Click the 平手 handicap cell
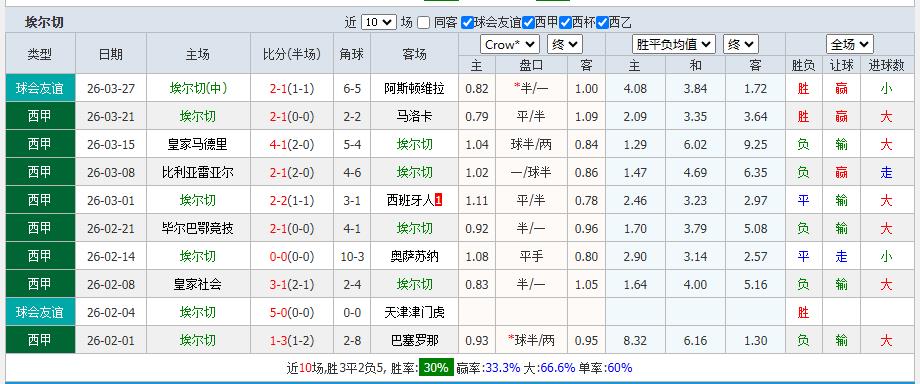Viewport: 920px width, 384px height. [x=531, y=257]
